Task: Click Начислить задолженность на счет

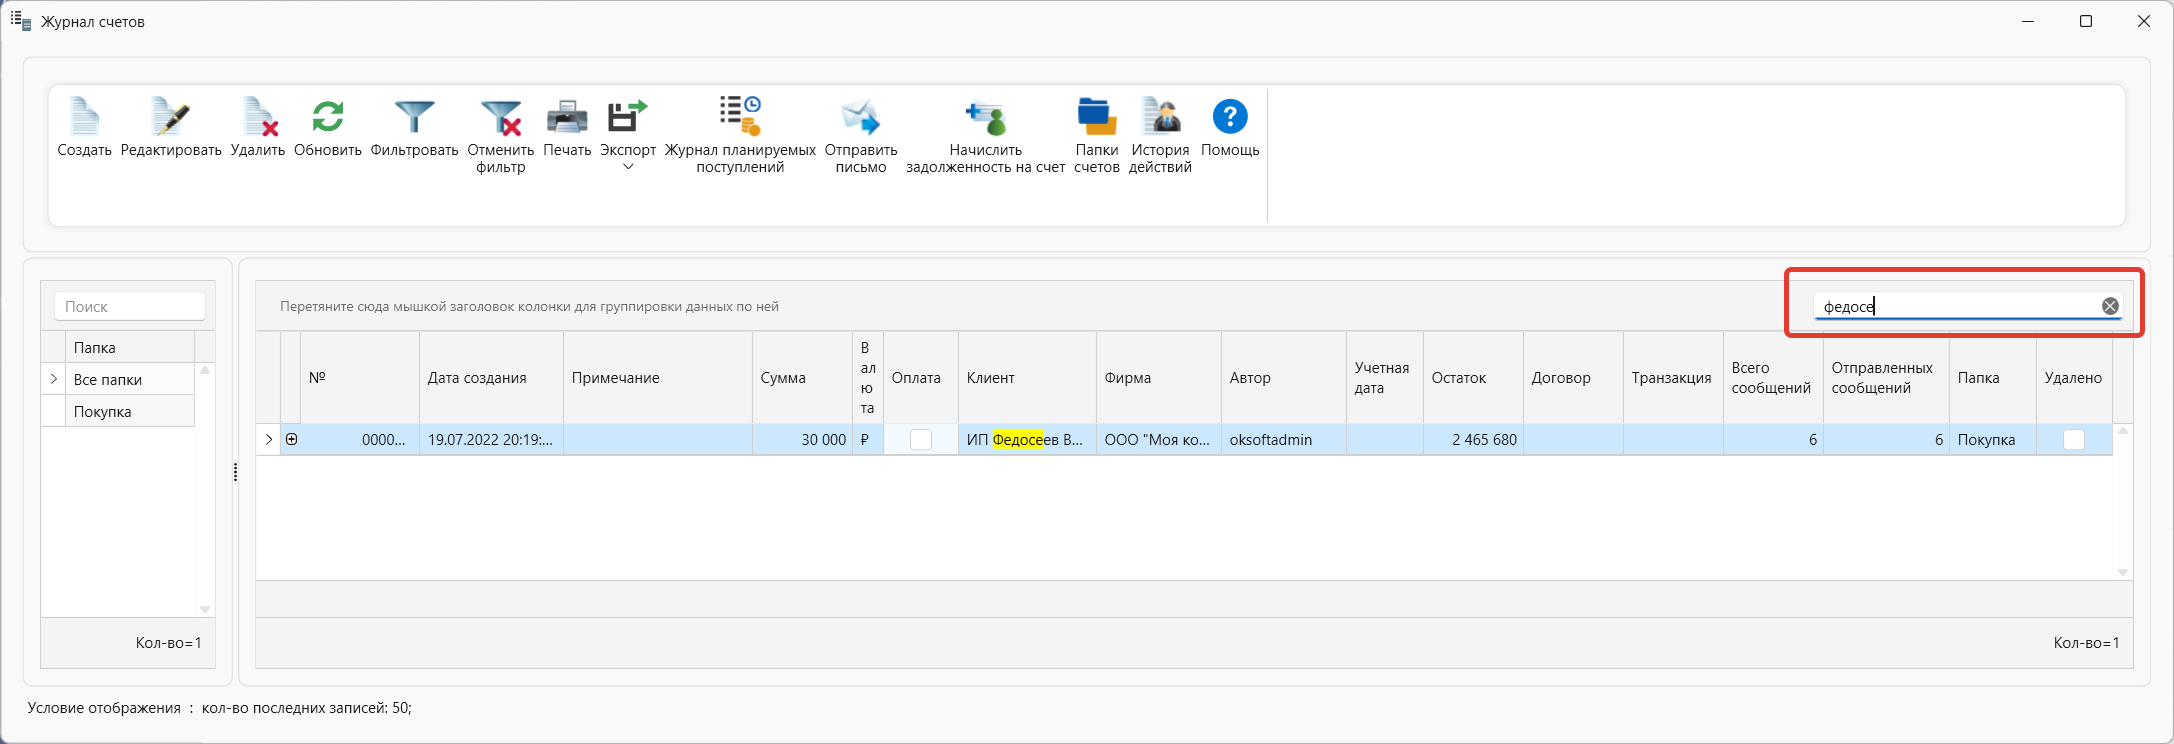Action: (x=986, y=117)
